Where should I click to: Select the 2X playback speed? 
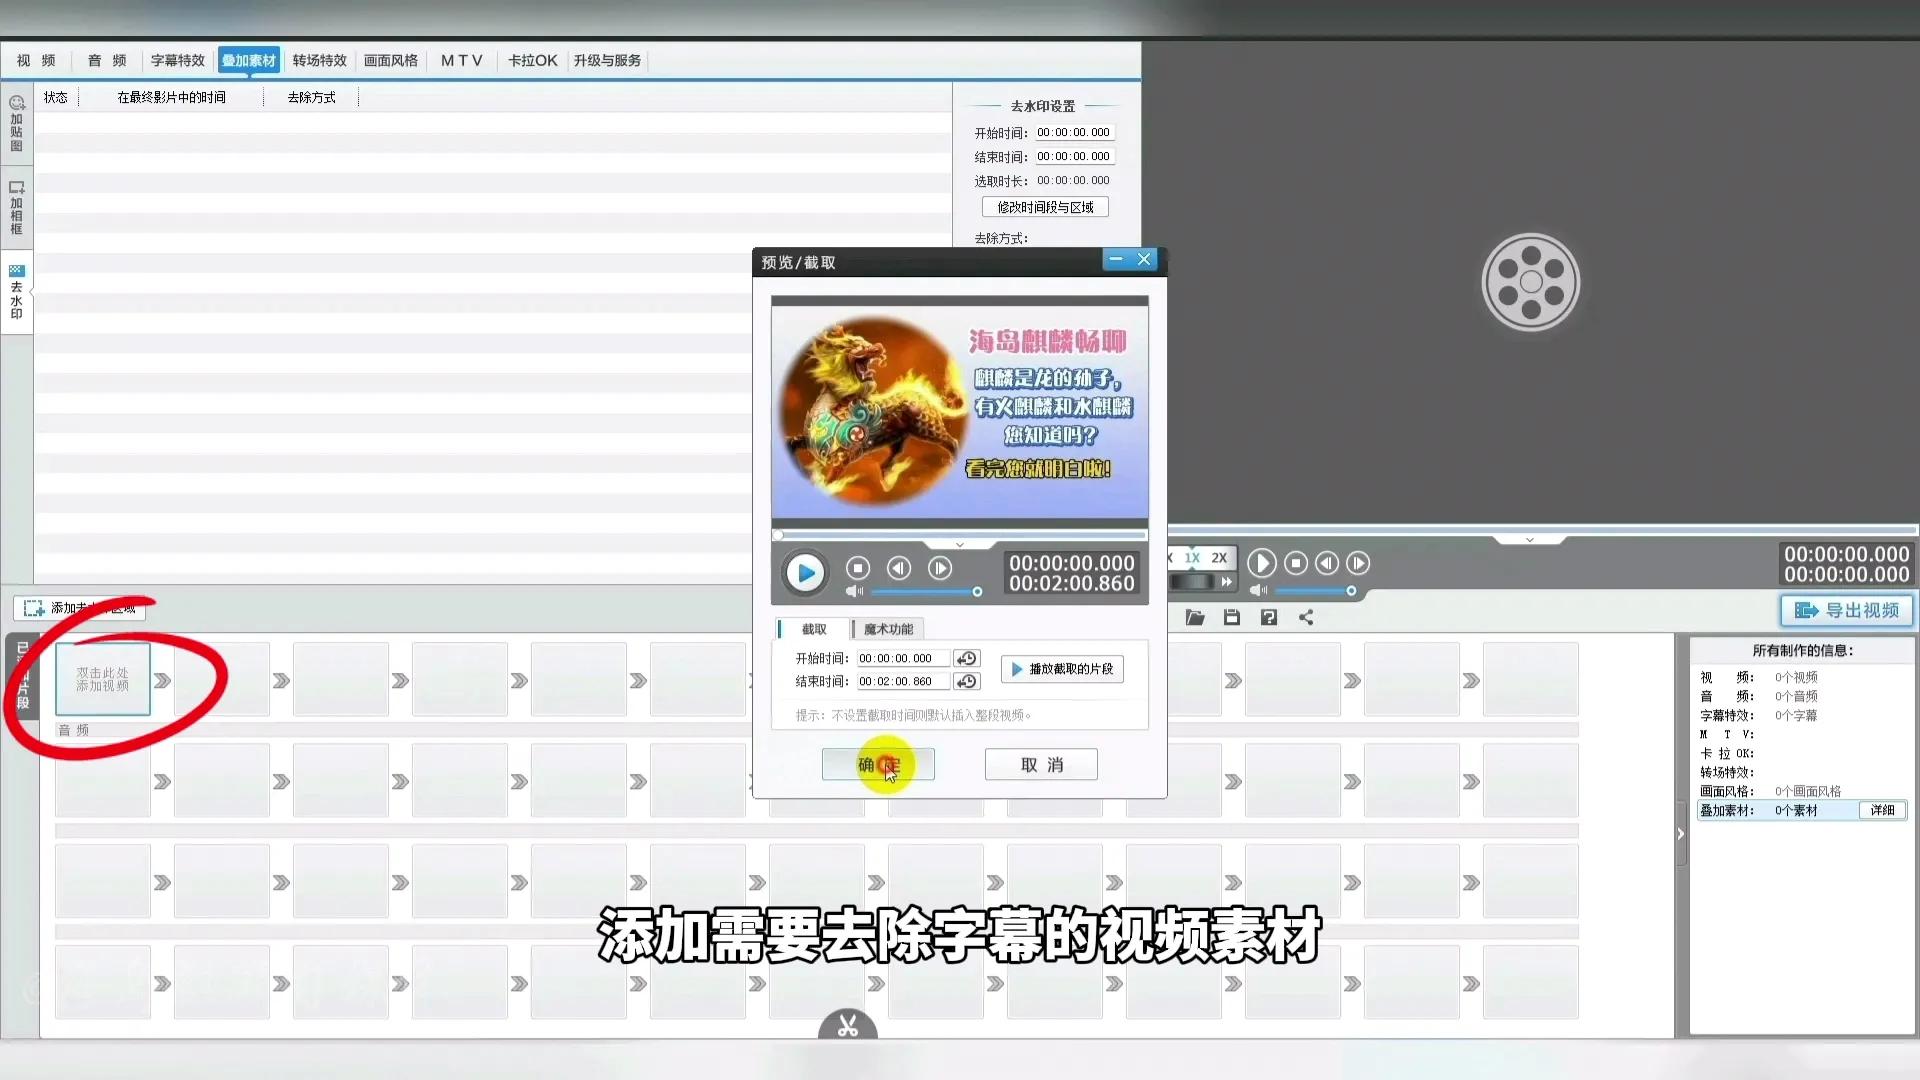pos(1219,558)
